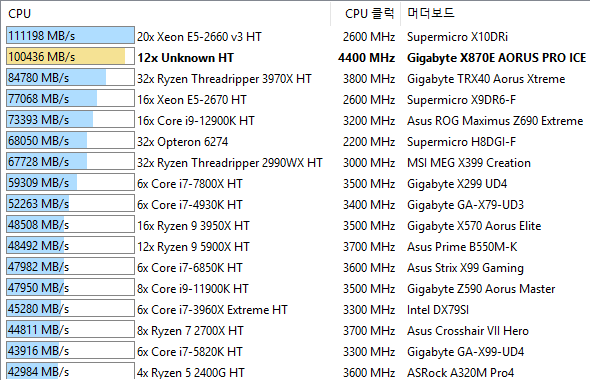Click Gigabyte X570 Aorus Elite cell
The height and width of the screenshot is (380, 590).
click(x=474, y=226)
